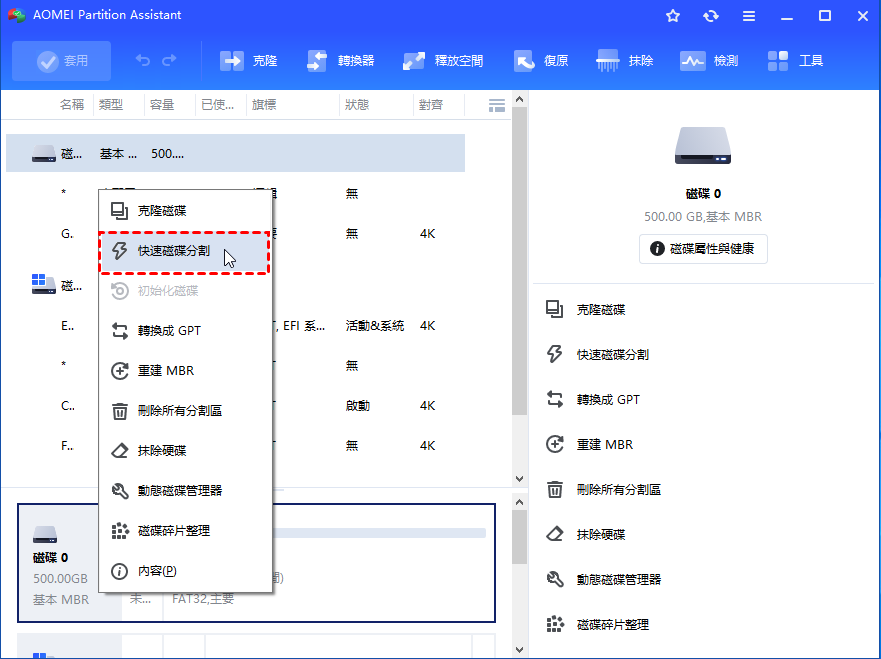Click the large disk icon in right panel
Screen dimensions: 881x659
(703, 146)
